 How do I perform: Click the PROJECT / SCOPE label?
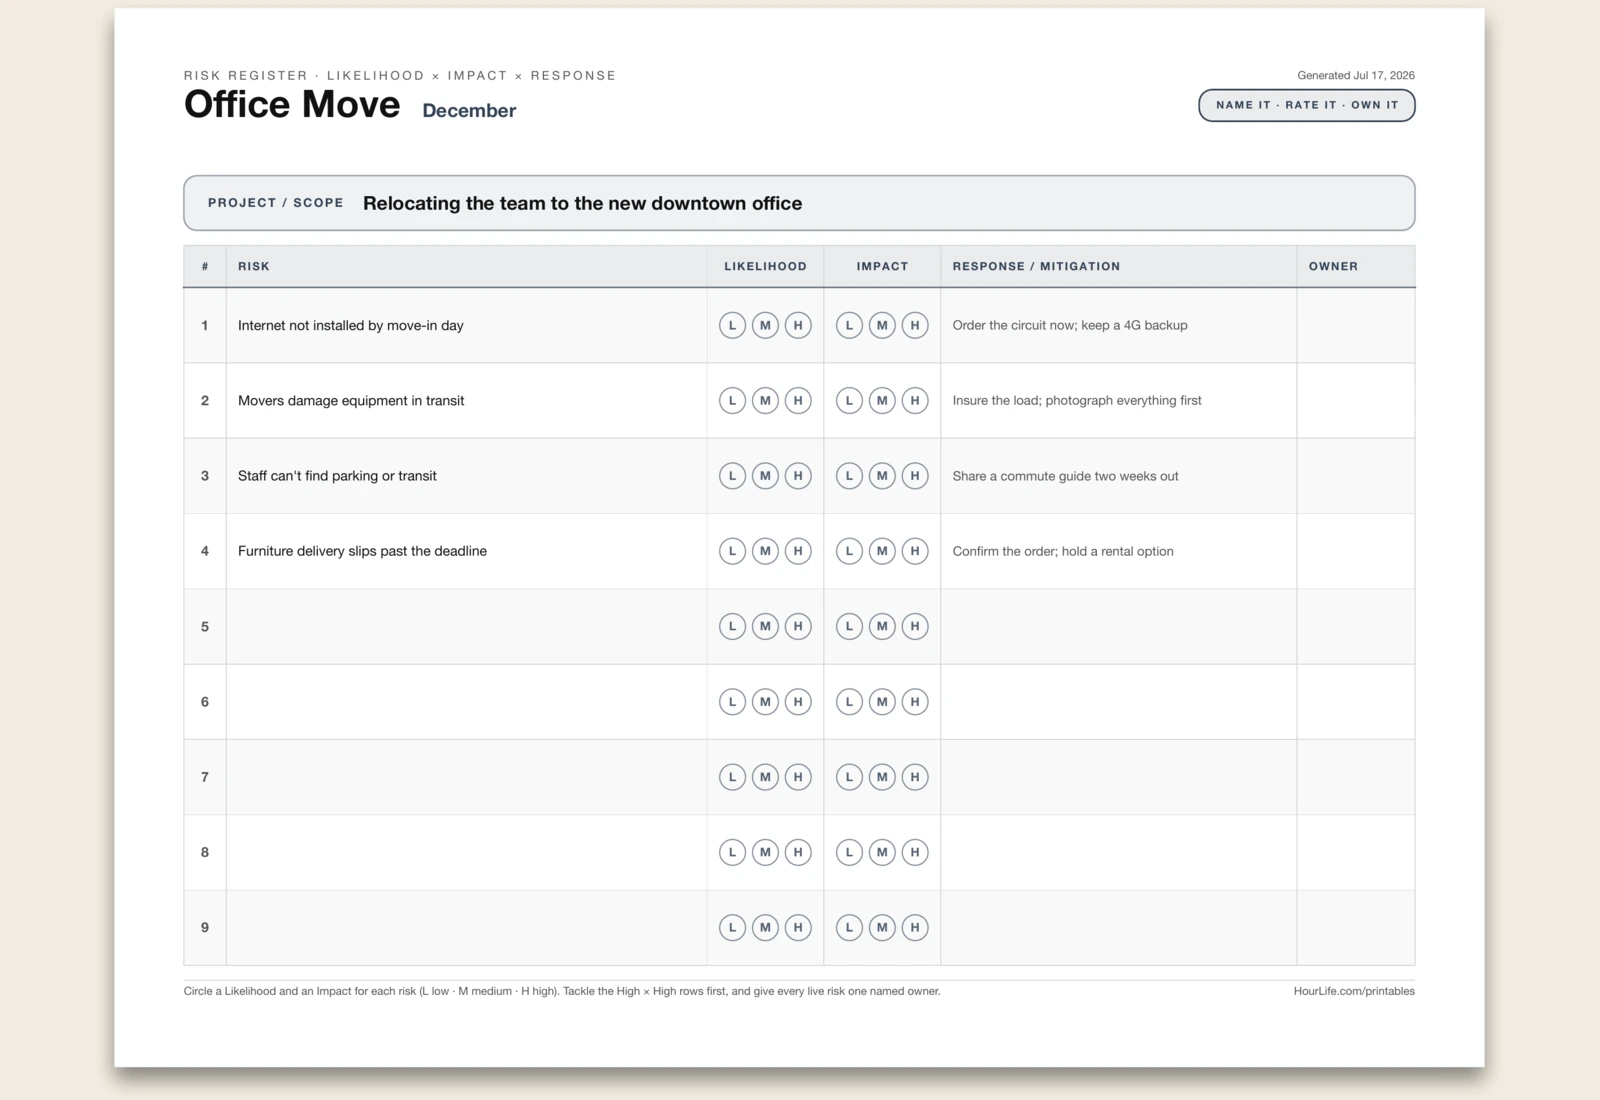(275, 203)
